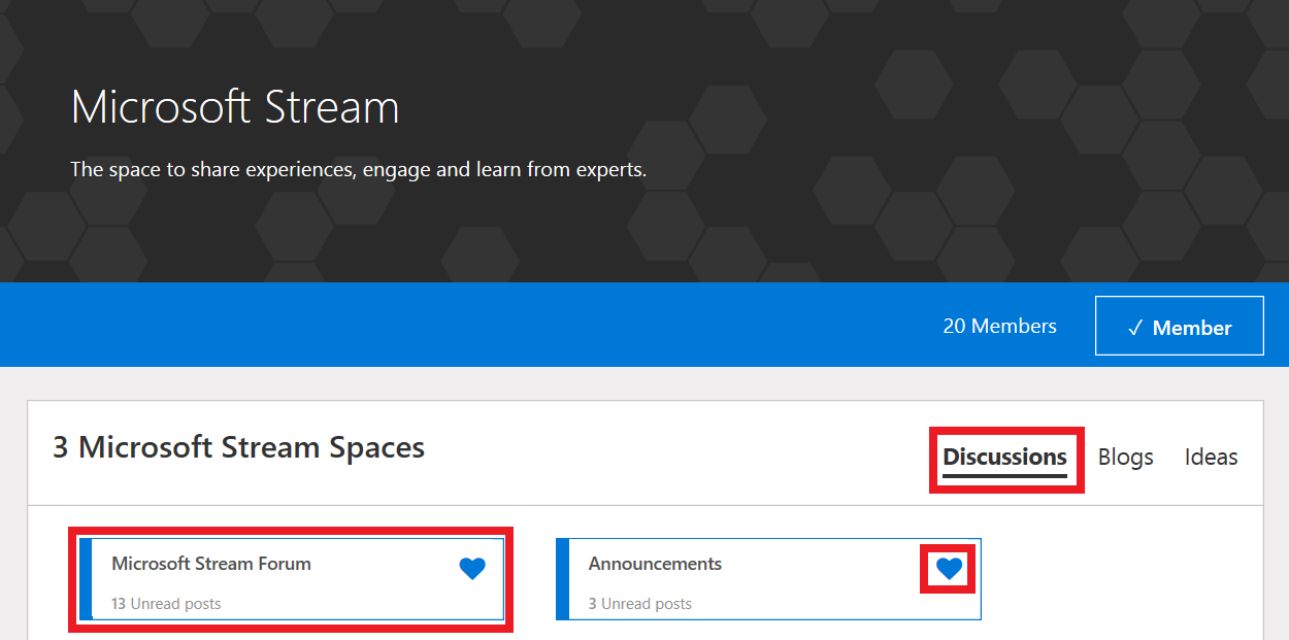The image size is (1289, 640).
Task: Click the Member button
Action: point(1179,326)
